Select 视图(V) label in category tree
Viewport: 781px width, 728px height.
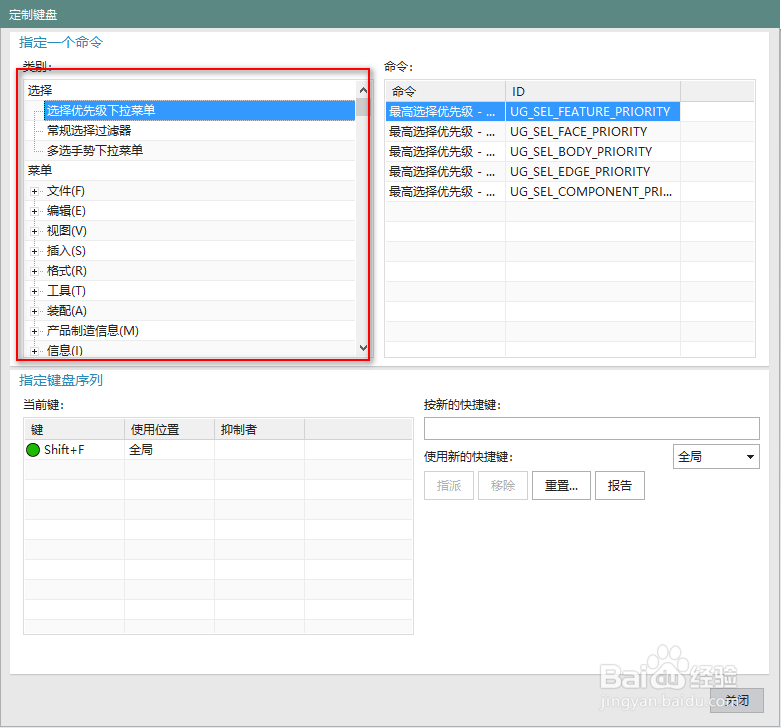pyautogui.click(x=67, y=231)
